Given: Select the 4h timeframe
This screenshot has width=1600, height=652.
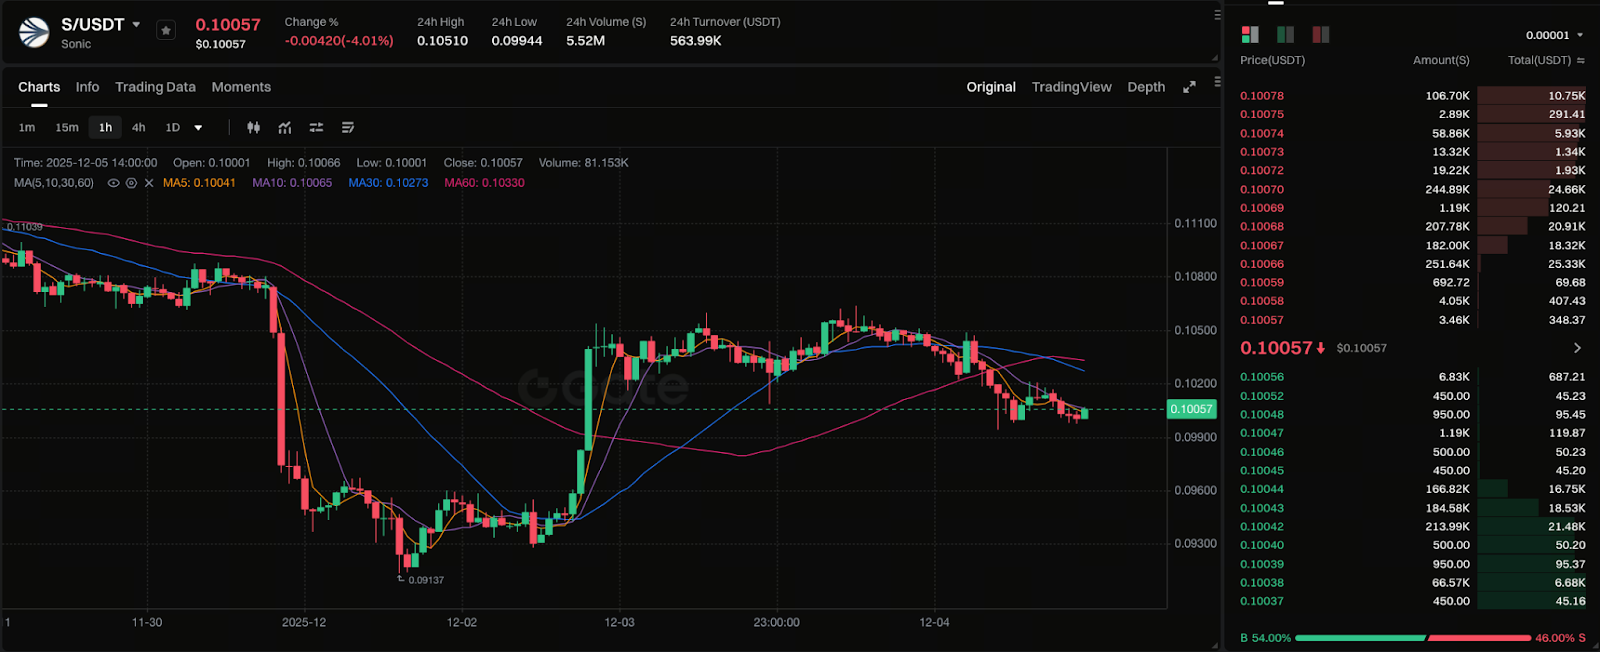Looking at the screenshot, I should [138, 128].
